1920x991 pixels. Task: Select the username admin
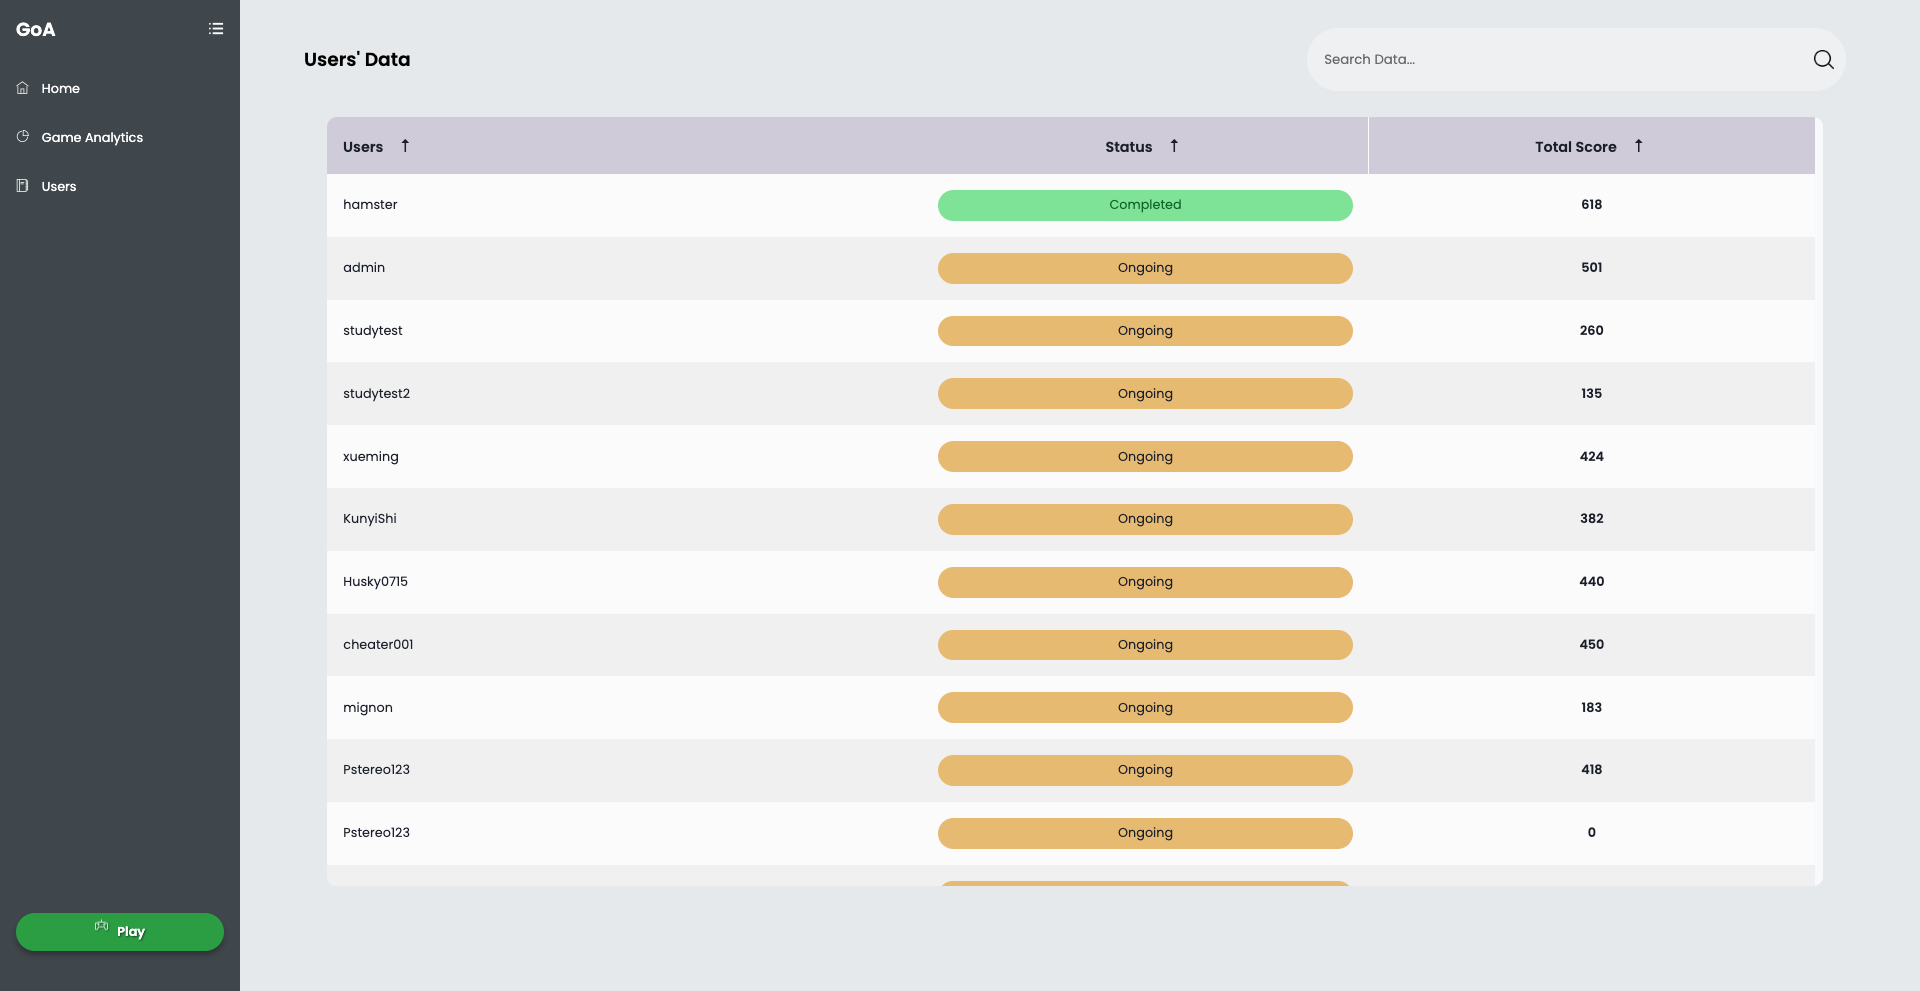[364, 268]
